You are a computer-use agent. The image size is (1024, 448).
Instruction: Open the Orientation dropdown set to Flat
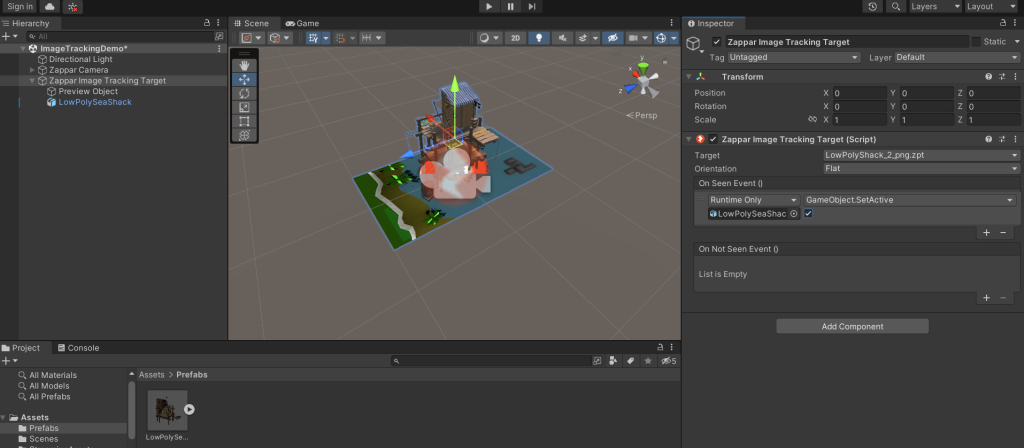point(920,169)
